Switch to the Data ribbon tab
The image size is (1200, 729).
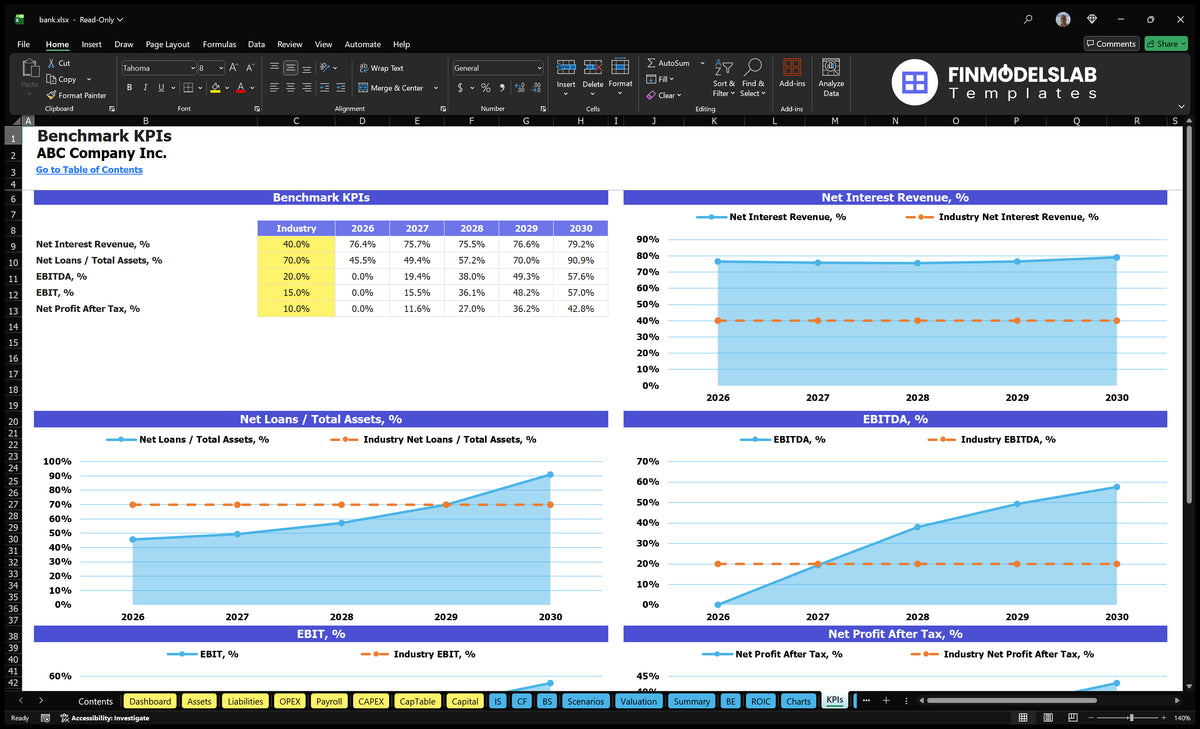pyautogui.click(x=256, y=44)
